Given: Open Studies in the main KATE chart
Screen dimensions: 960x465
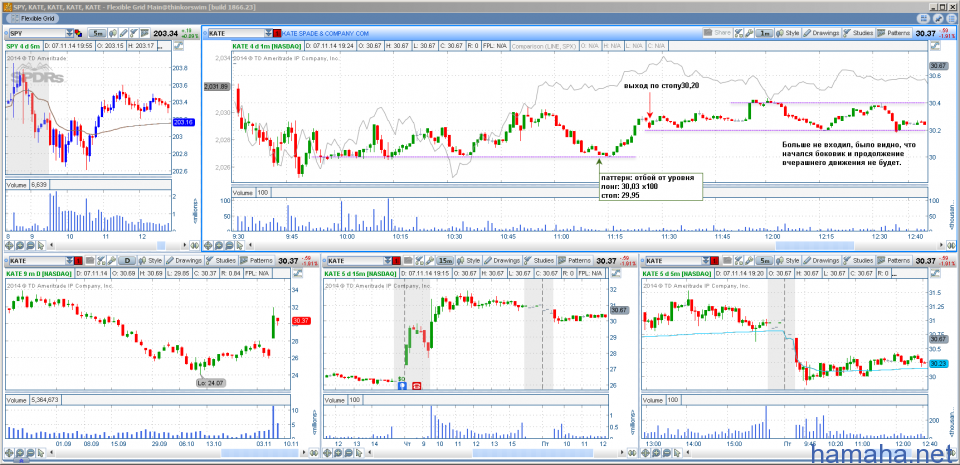Looking at the screenshot, I should pyautogui.click(x=858, y=33).
